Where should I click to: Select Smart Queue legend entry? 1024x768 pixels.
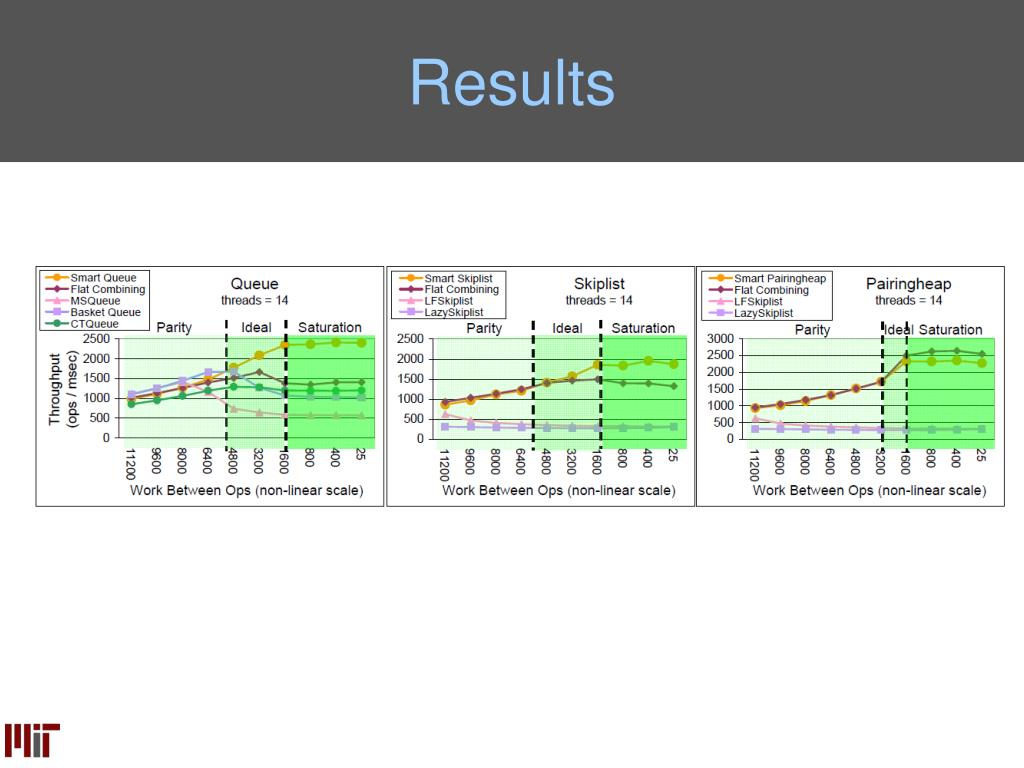tap(91, 278)
